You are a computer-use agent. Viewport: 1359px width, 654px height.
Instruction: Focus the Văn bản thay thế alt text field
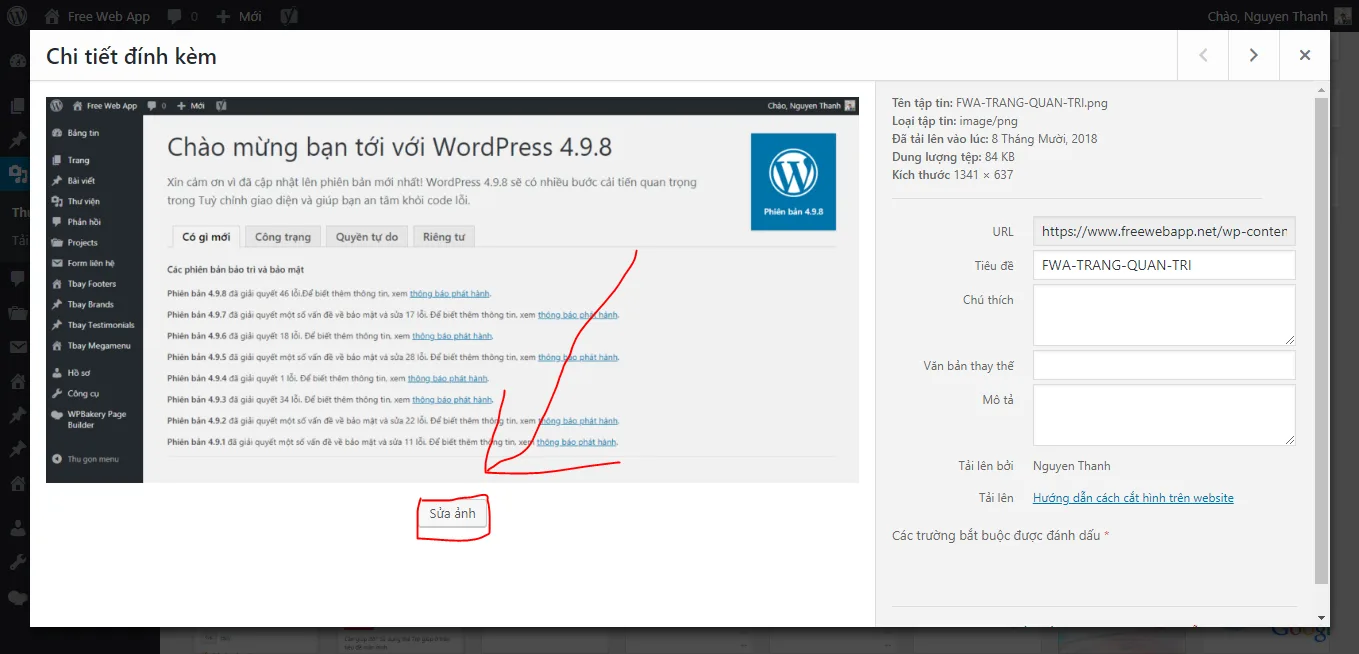click(x=1164, y=365)
